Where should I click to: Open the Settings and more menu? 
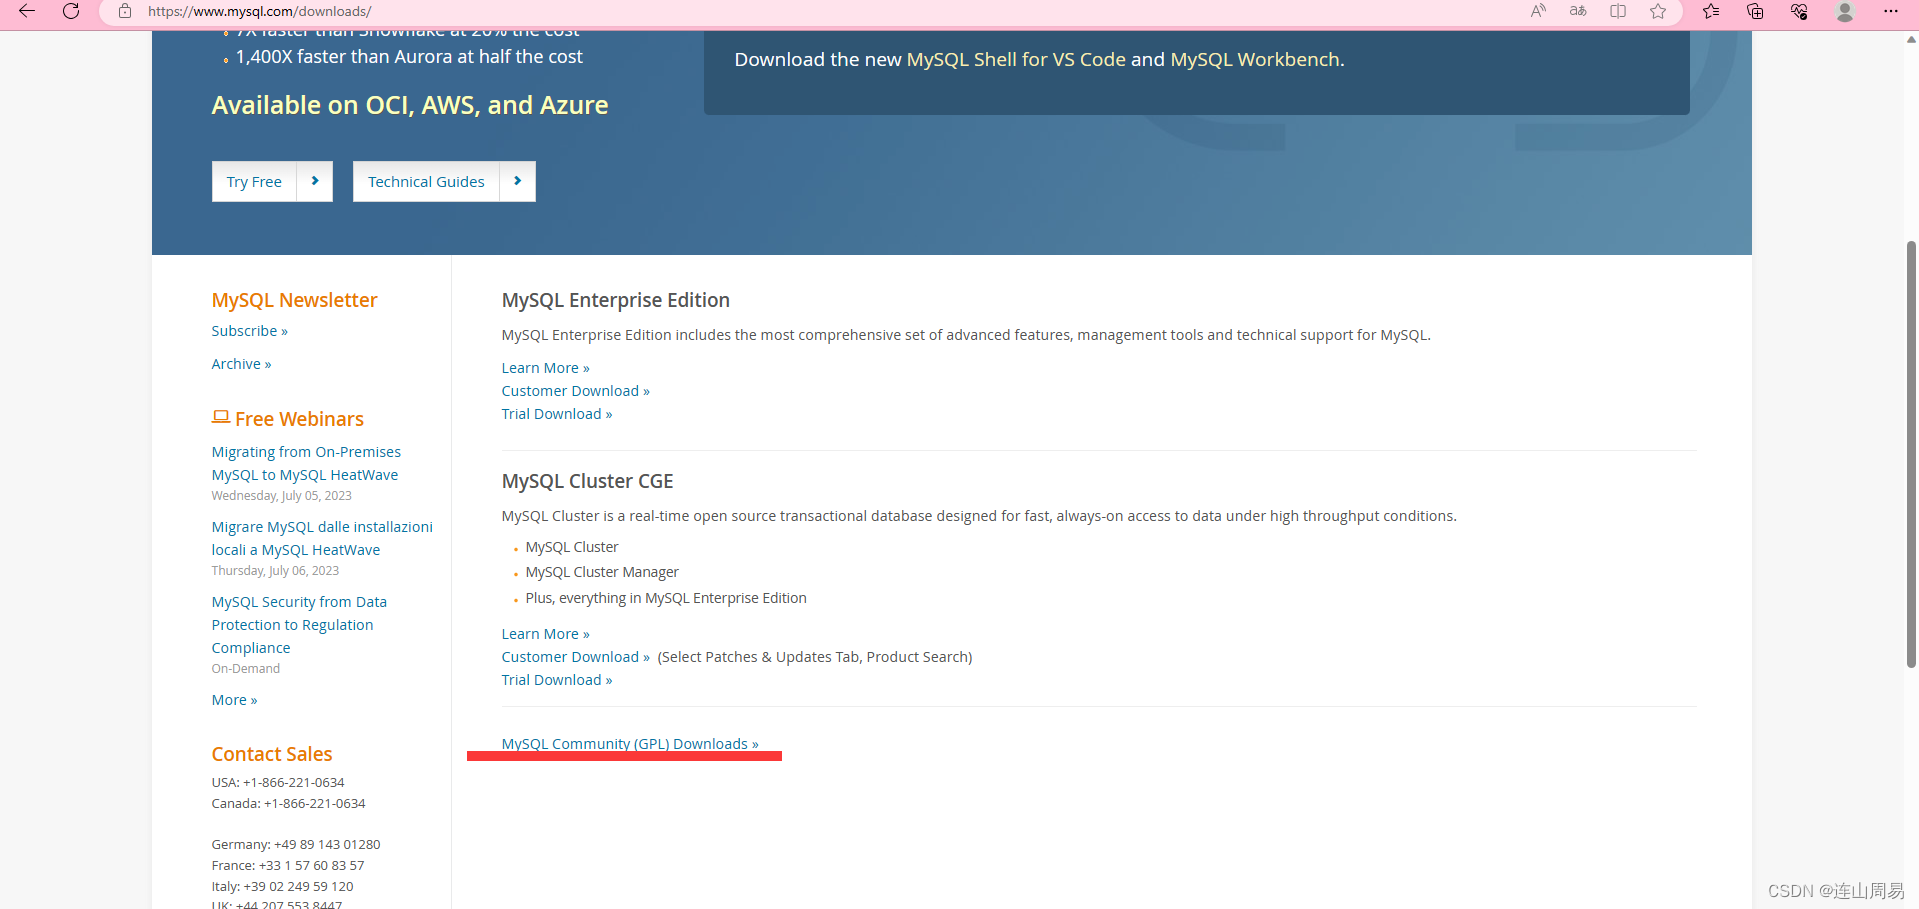1891,11
